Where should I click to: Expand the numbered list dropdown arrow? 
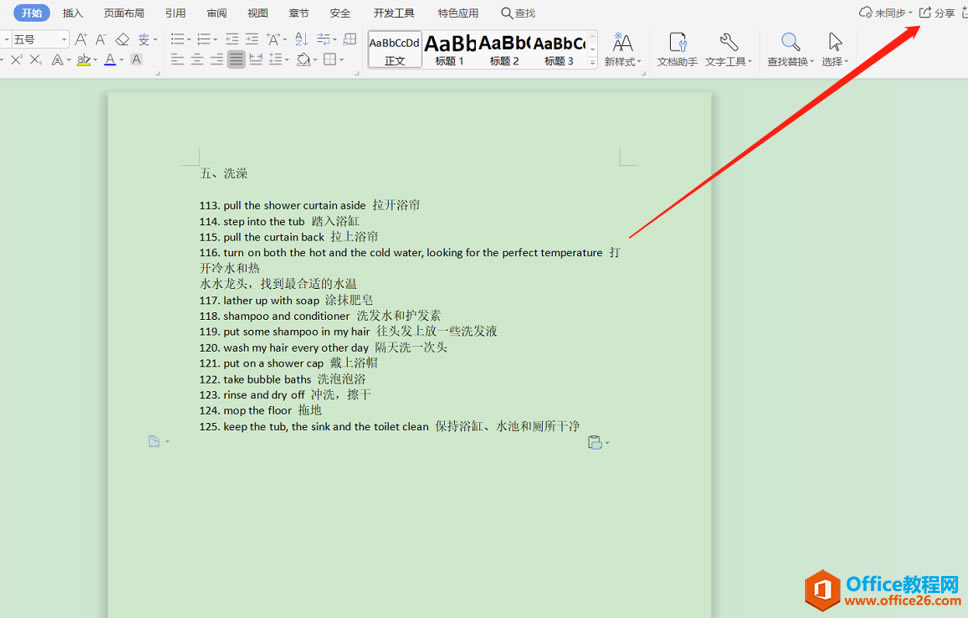pyautogui.click(x=215, y=40)
